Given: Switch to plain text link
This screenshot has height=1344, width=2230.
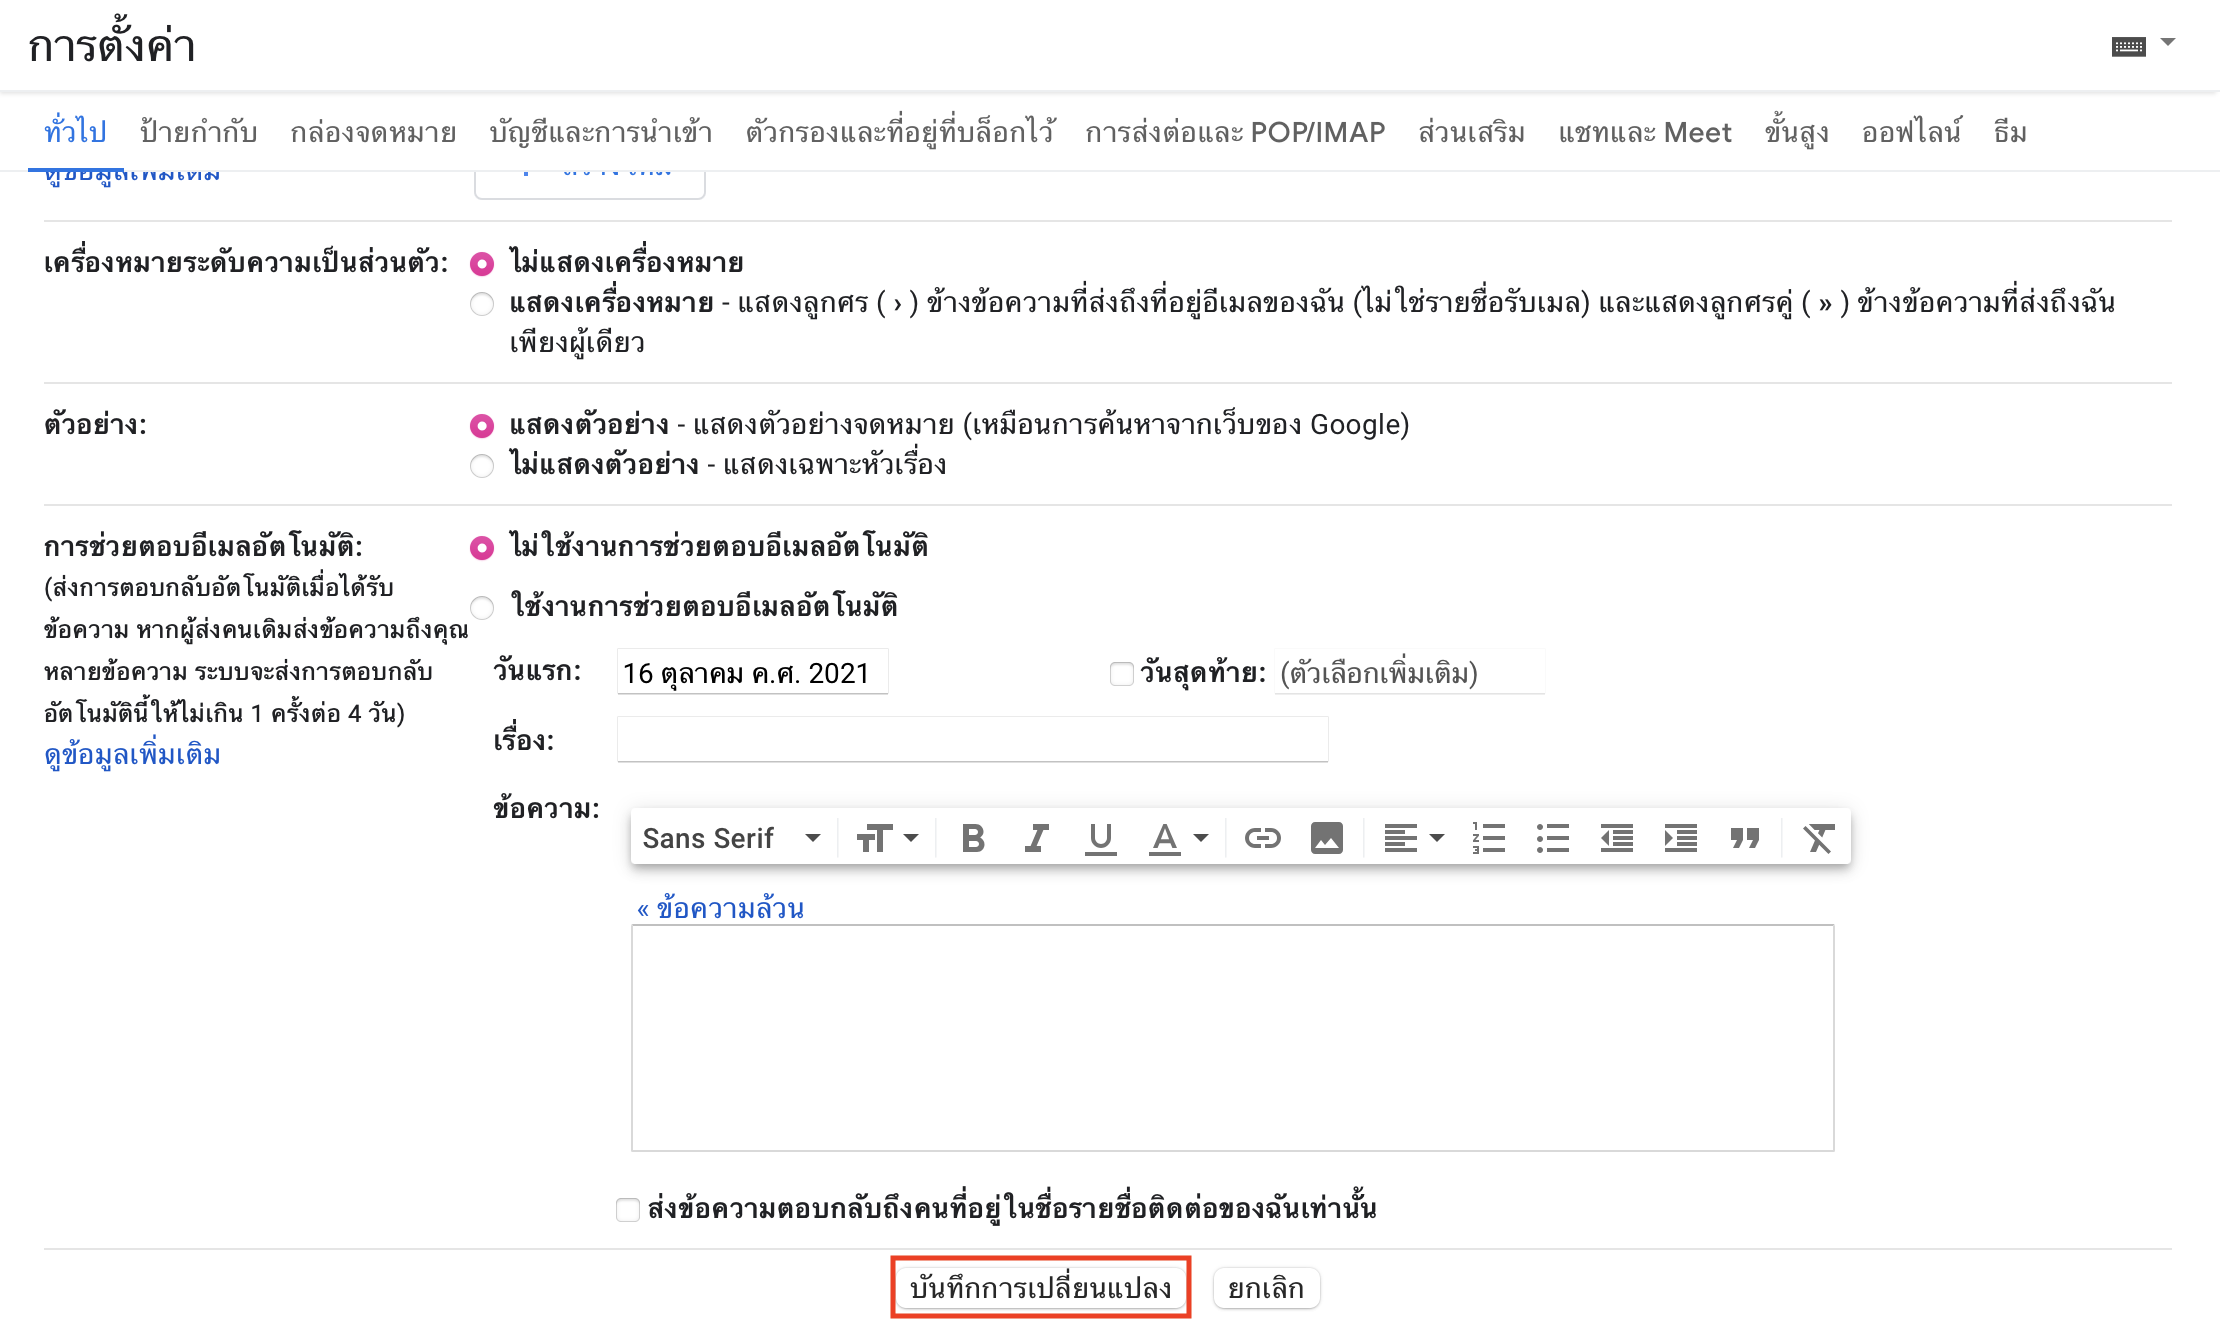Looking at the screenshot, I should click(x=720, y=908).
